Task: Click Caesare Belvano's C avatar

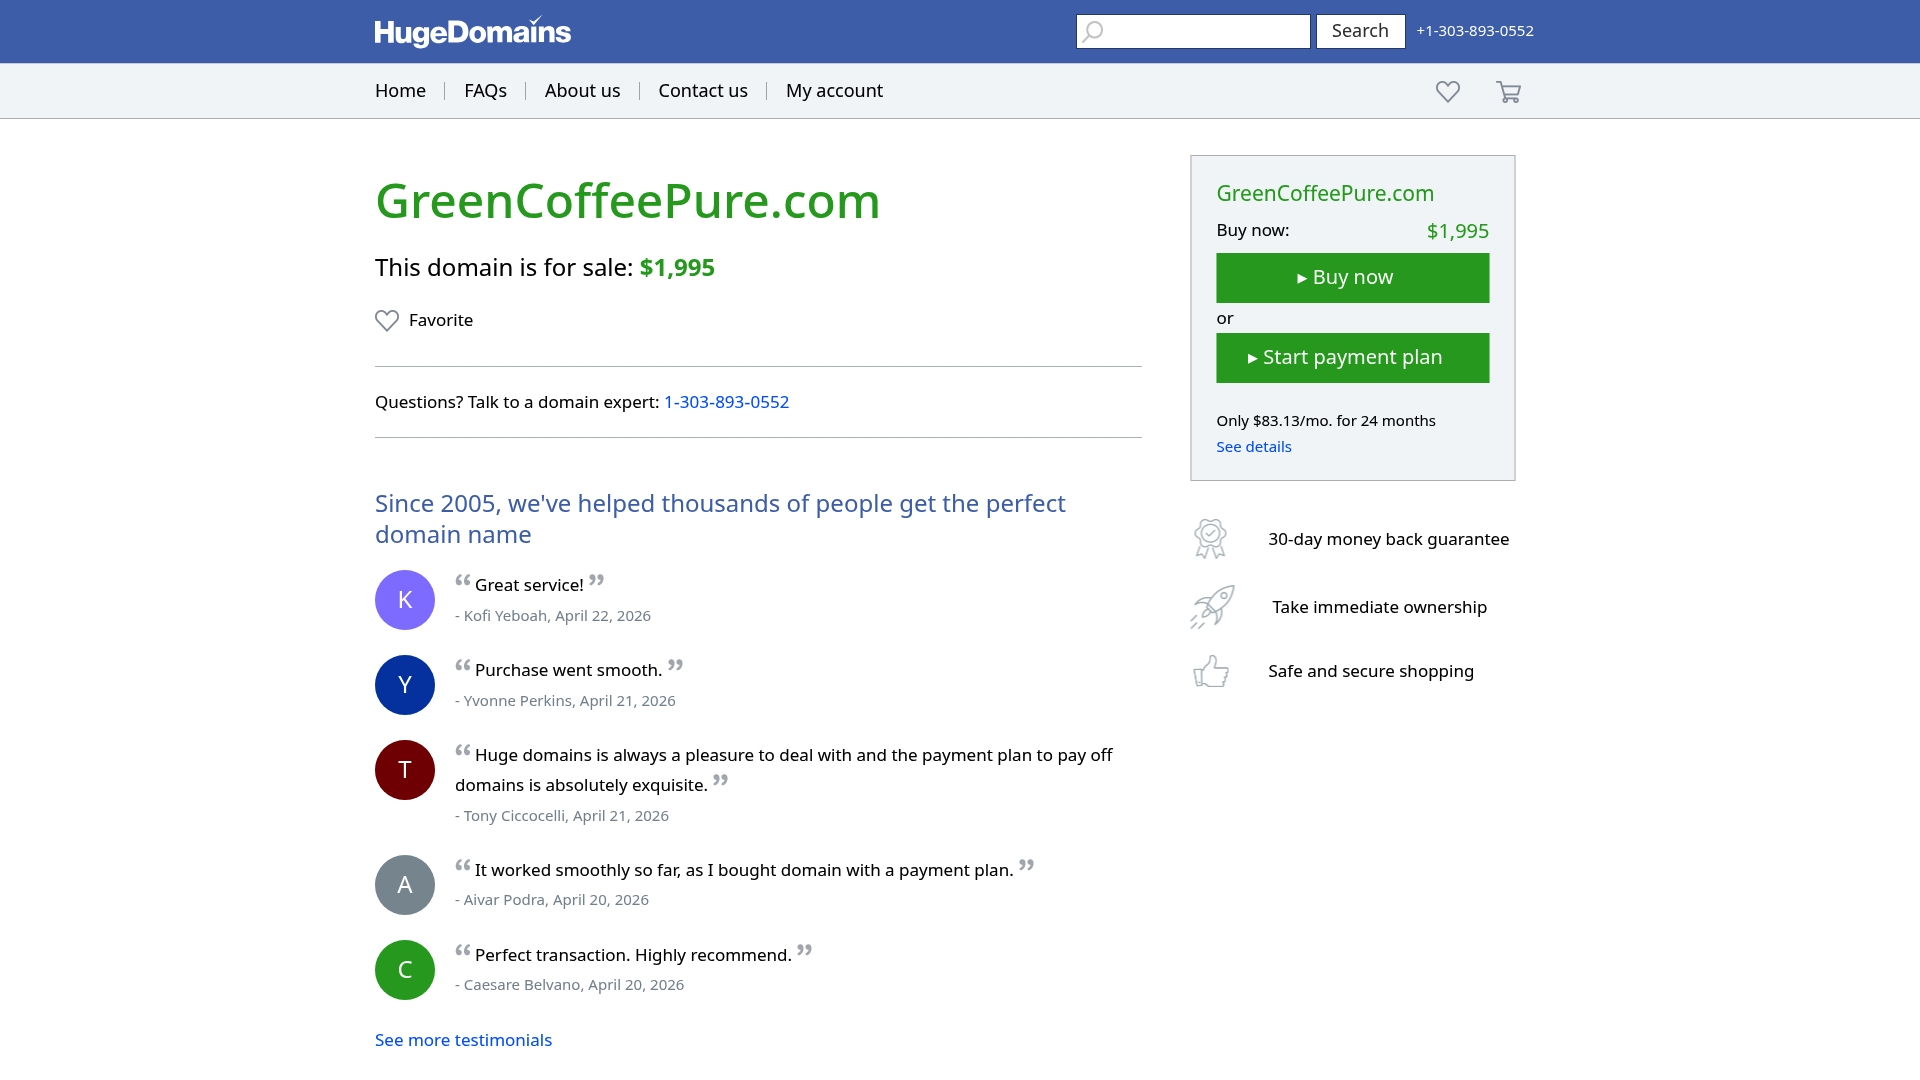Action: click(x=405, y=970)
